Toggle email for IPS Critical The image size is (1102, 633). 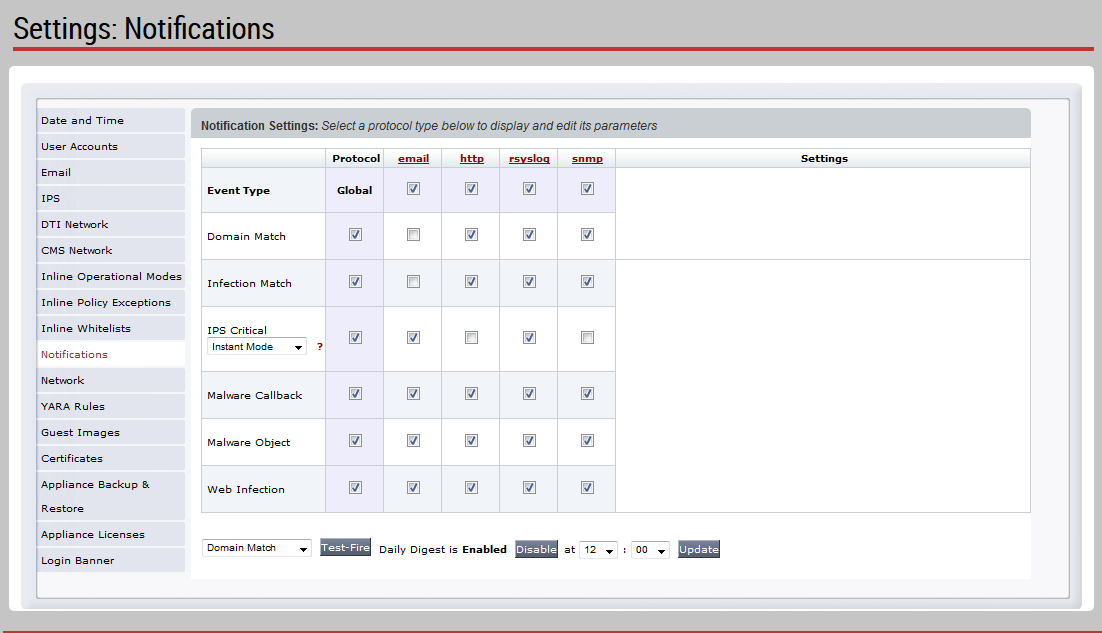click(x=413, y=338)
